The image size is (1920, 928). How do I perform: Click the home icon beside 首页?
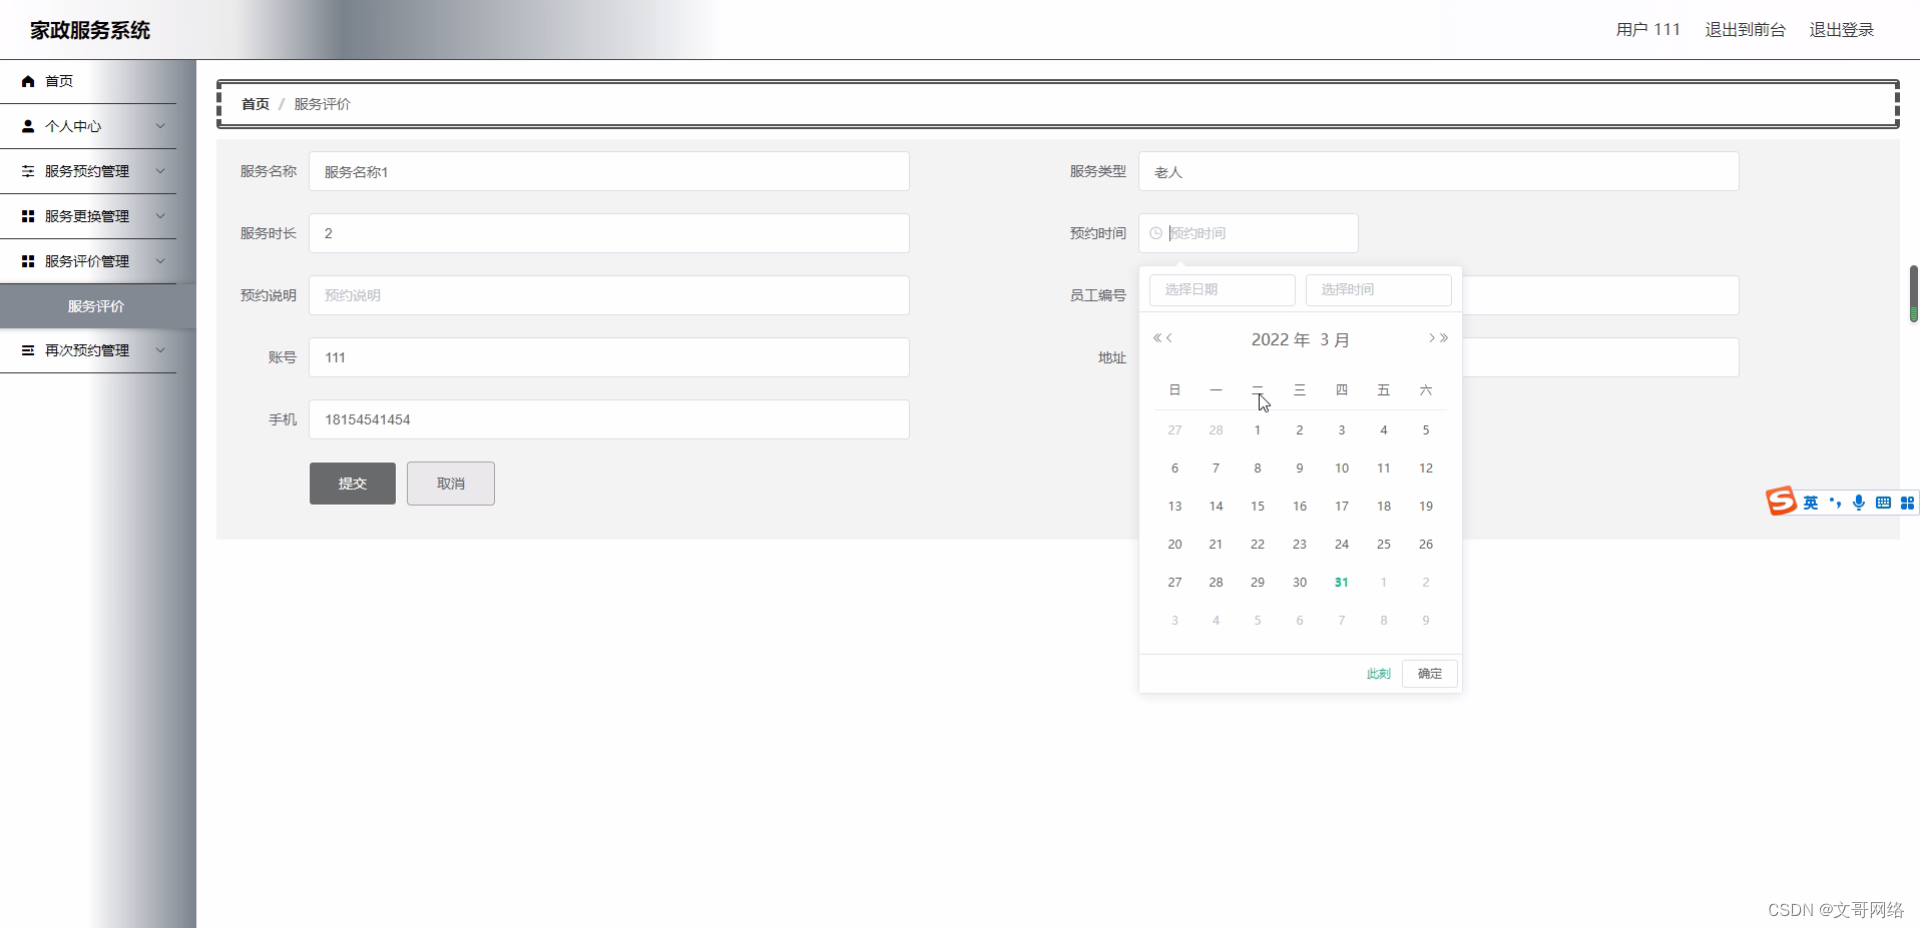27,81
